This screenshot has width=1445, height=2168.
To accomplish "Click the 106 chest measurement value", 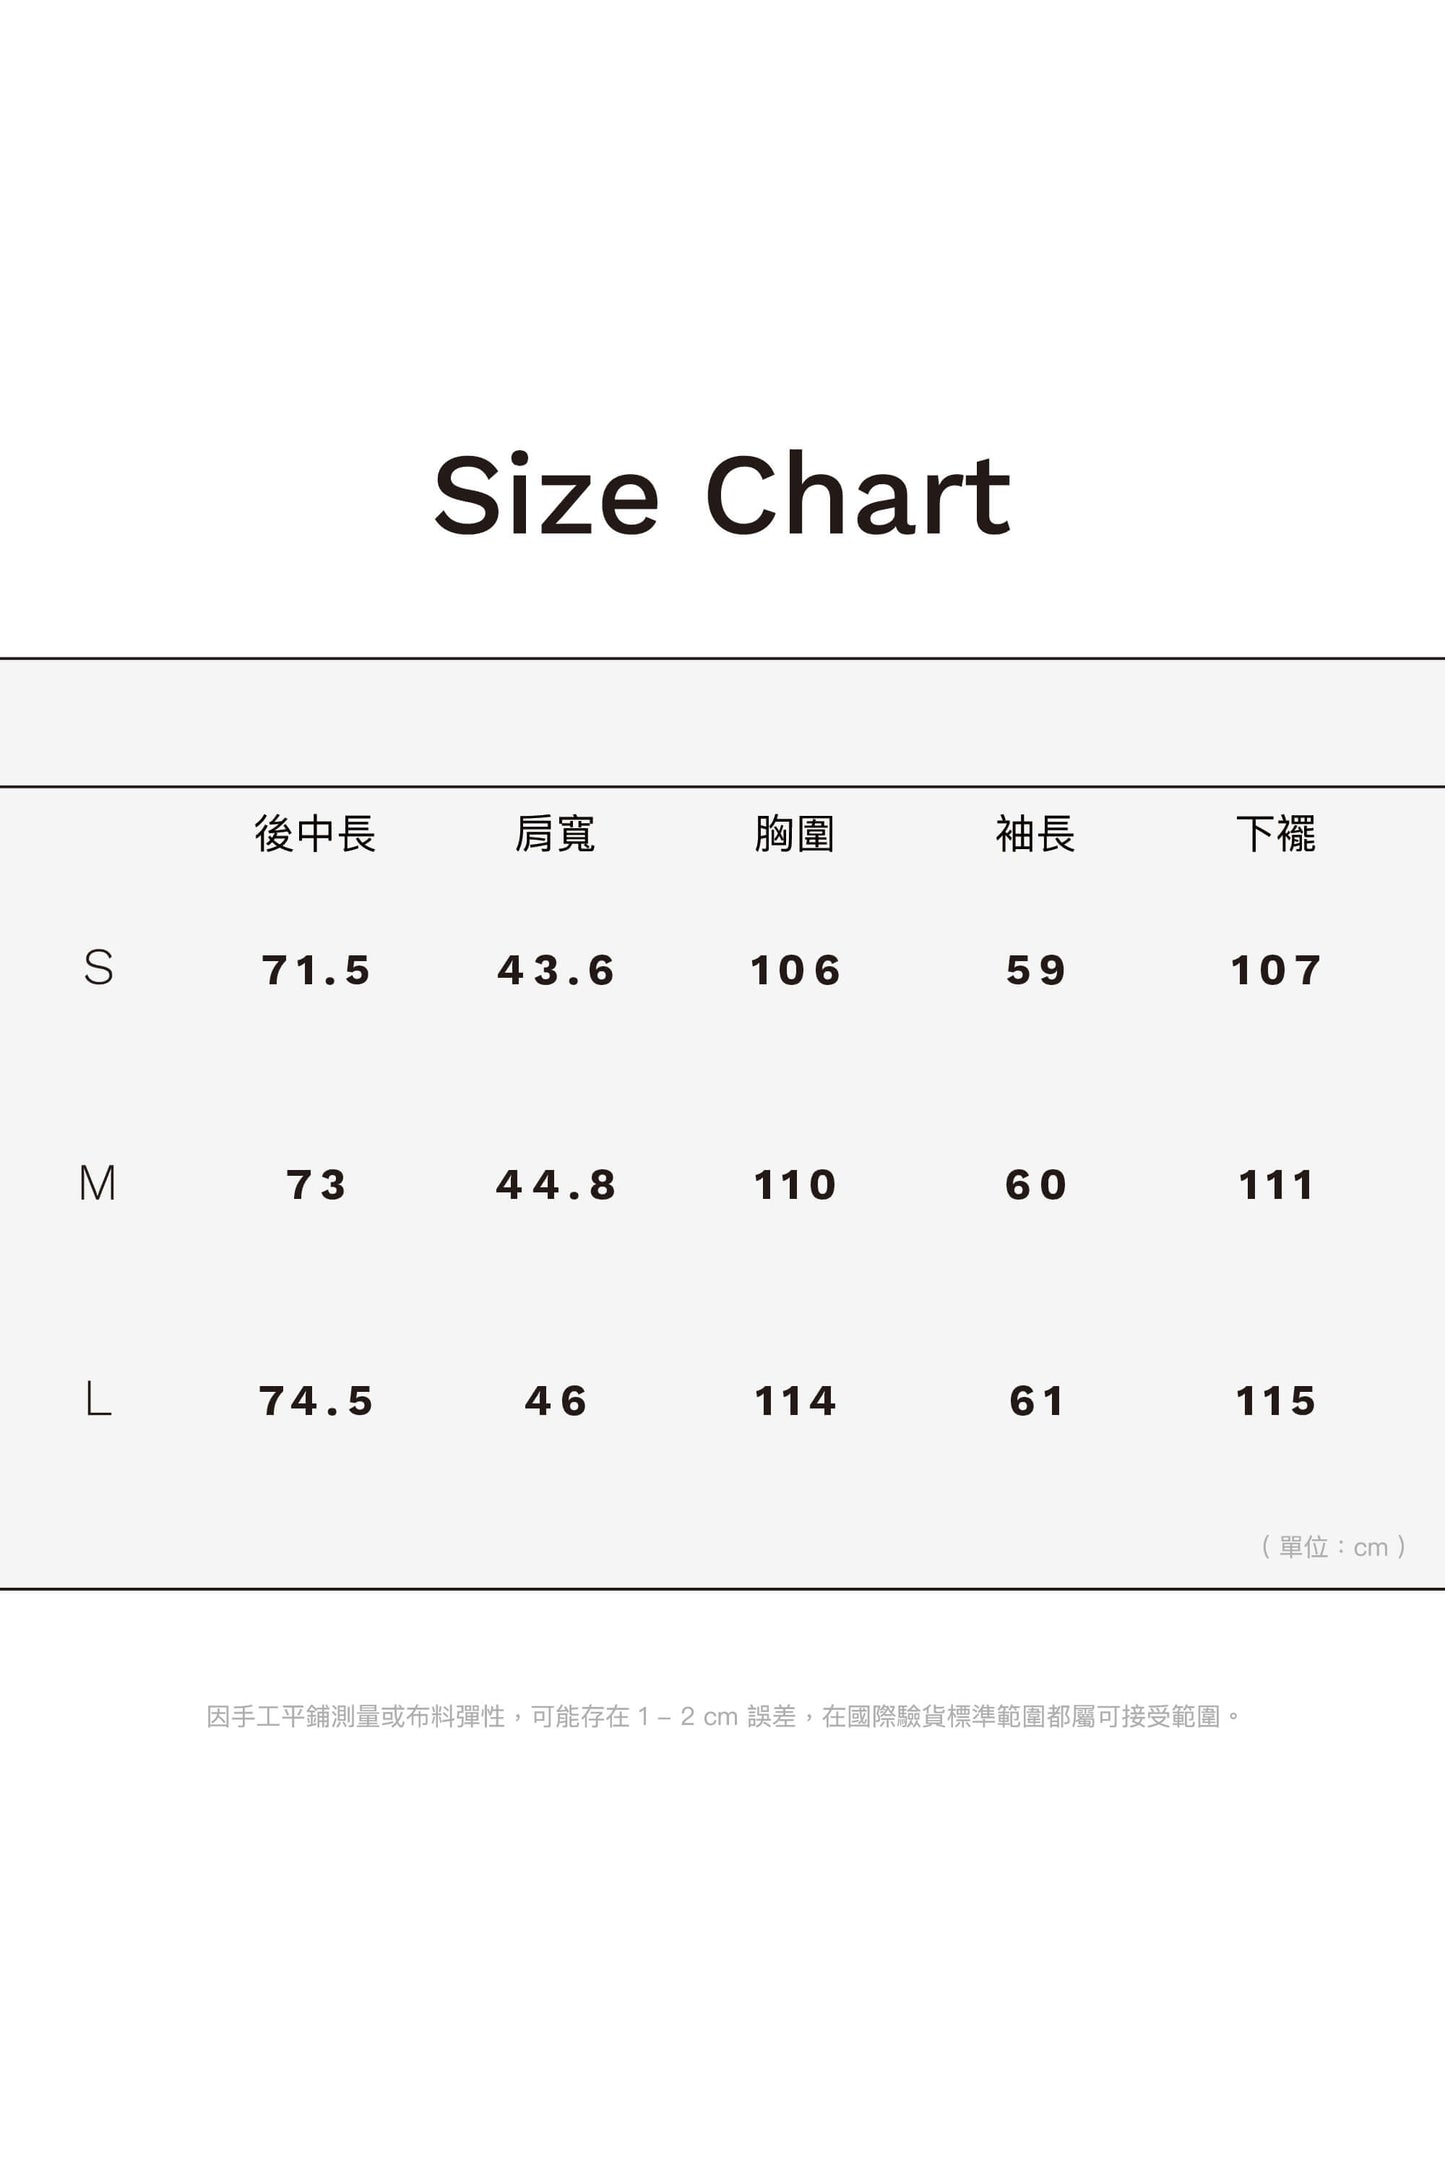I will tap(796, 970).
